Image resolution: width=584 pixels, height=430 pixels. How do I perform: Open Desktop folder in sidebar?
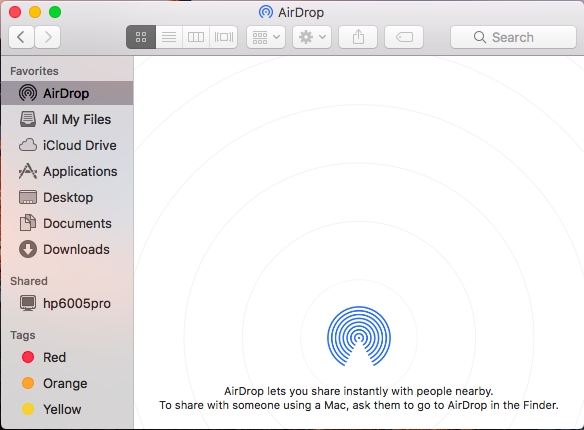(67, 197)
